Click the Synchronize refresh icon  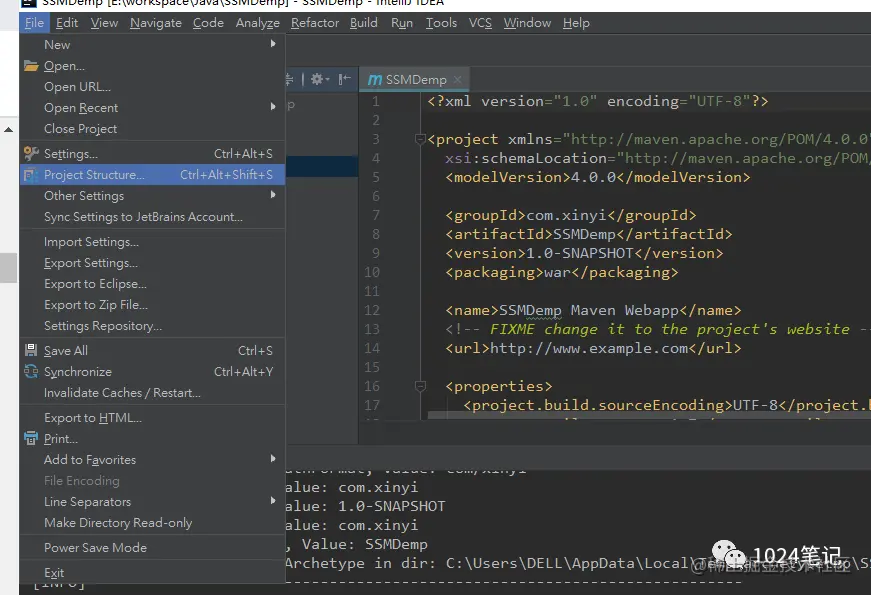31,371
